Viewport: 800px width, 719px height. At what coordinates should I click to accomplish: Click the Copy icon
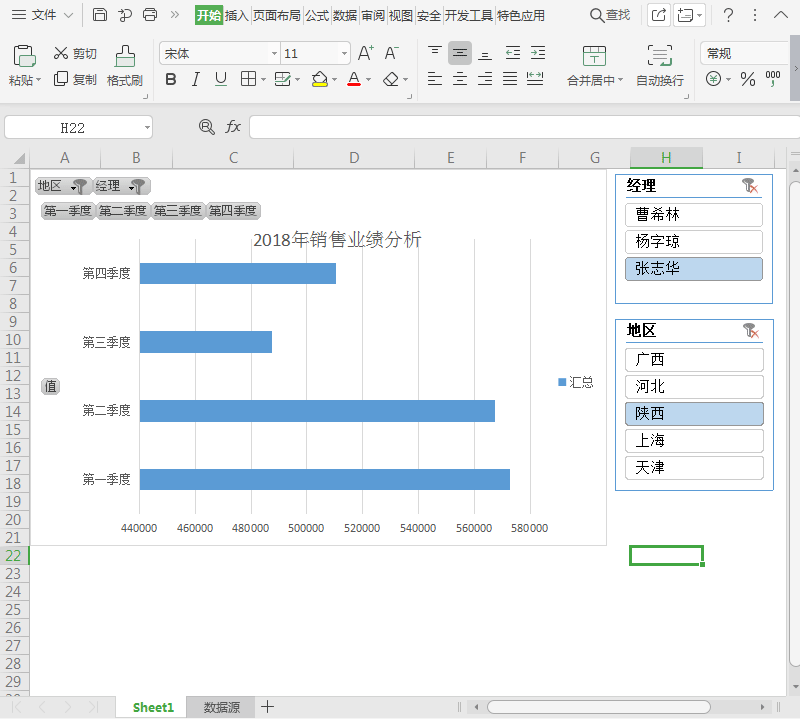[61, 79]
